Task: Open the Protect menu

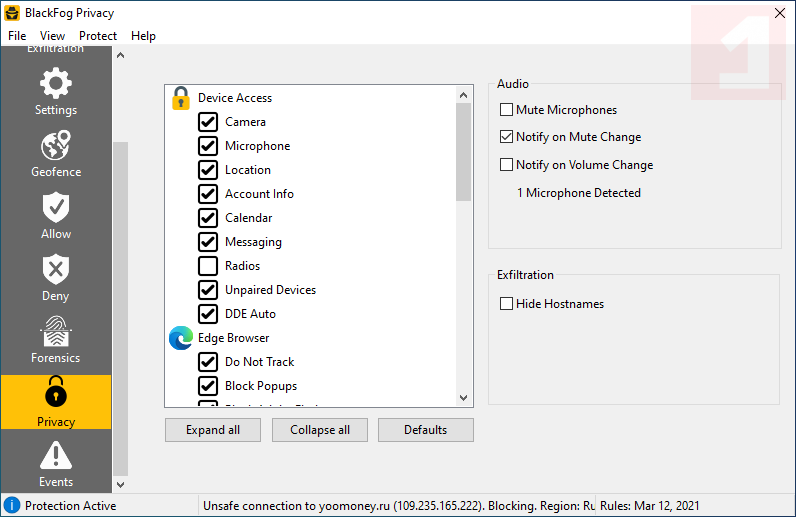Action: click(98, 36)
